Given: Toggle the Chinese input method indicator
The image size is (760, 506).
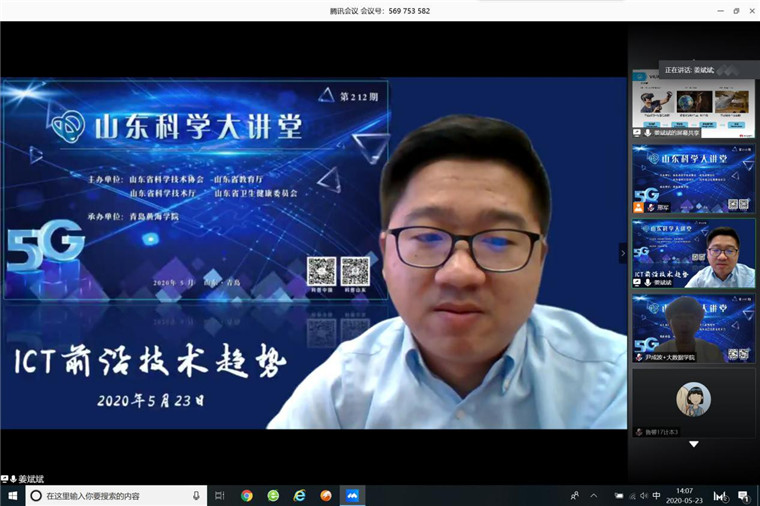Looking at the screenshot, I should point(656,496).
